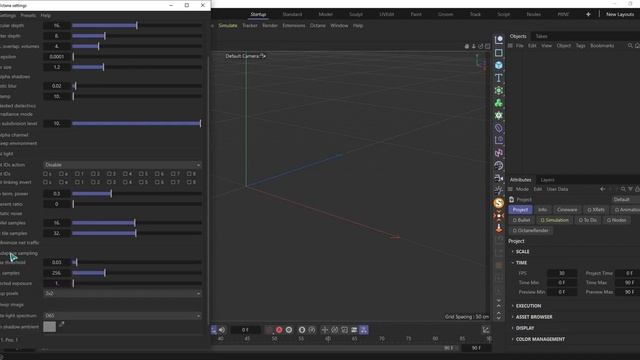The image size is (640, 360).
Task: Add a camera from the side palette
Action: point(499,178)
